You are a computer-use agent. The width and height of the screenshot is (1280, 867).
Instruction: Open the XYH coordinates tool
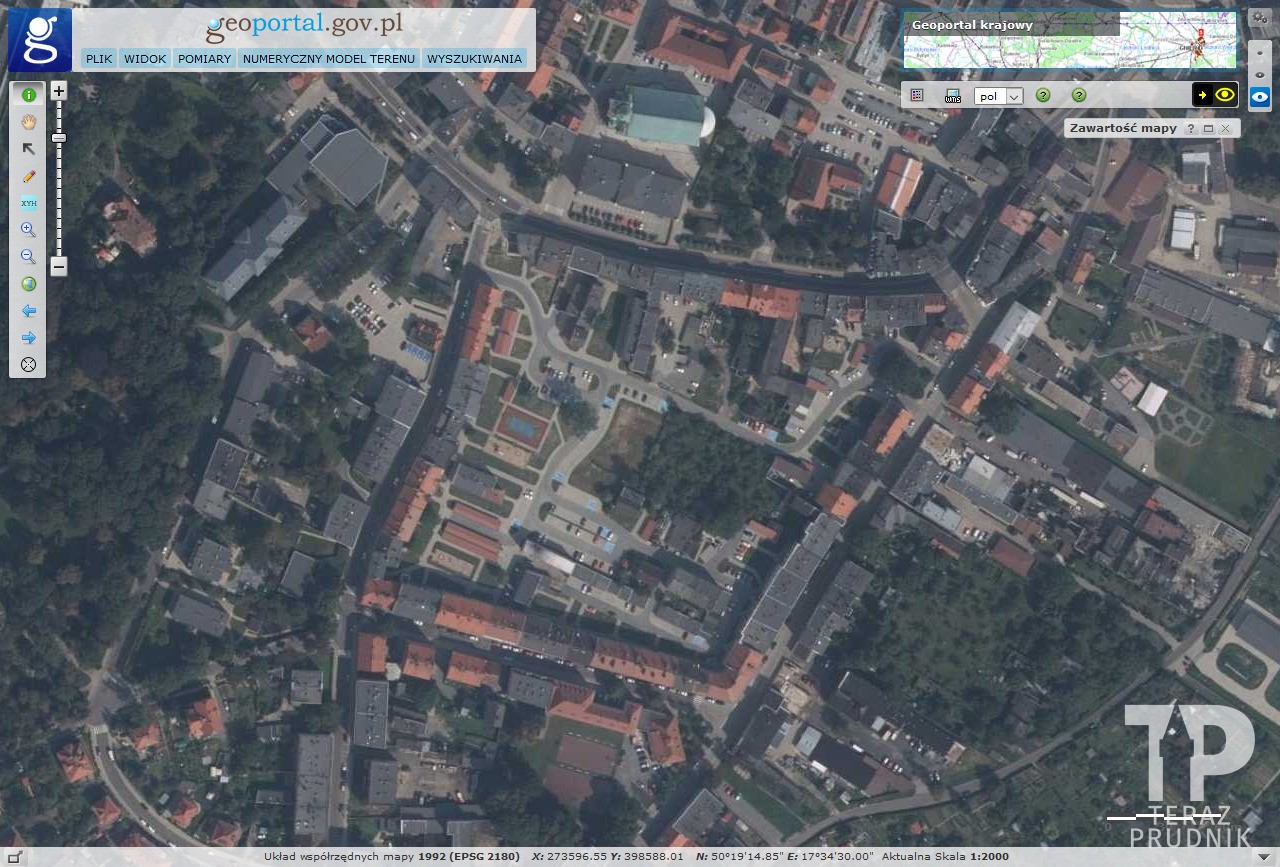[28, 203]
